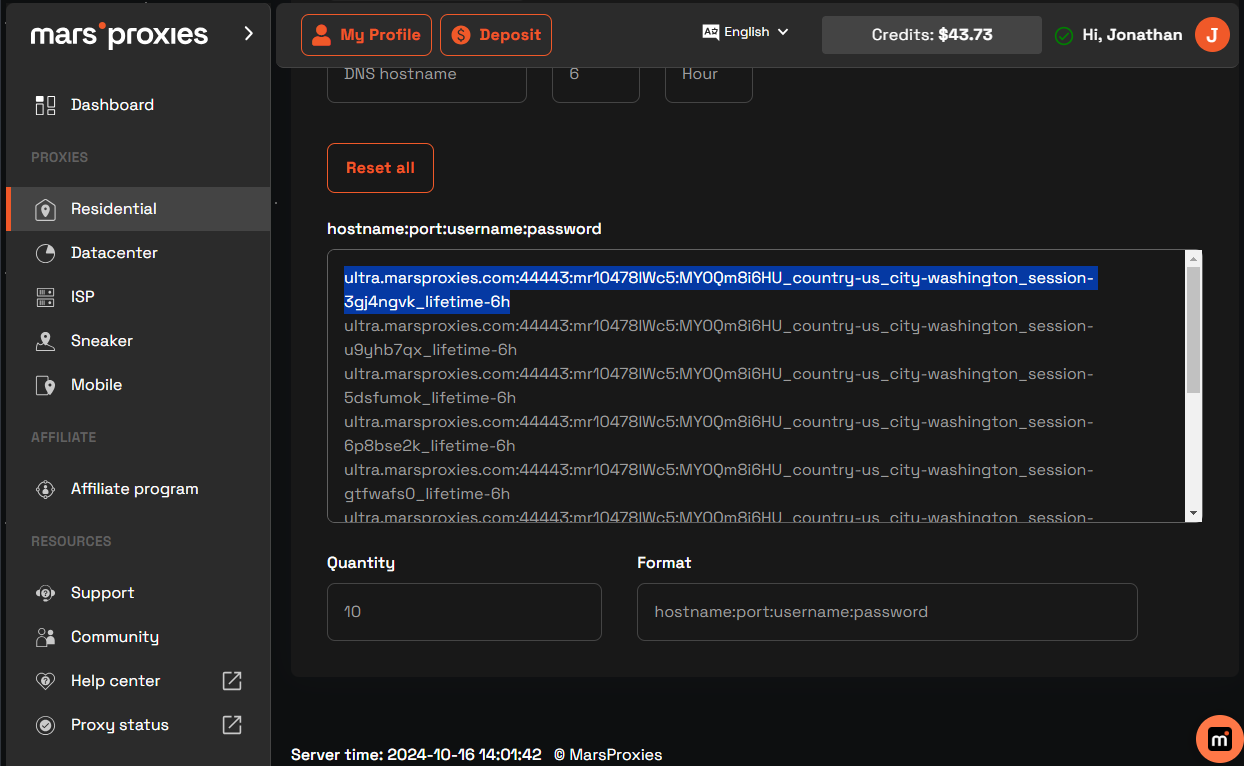Click the Affiliate program icon
This screenshot has height=766, width=1244.
45,489
